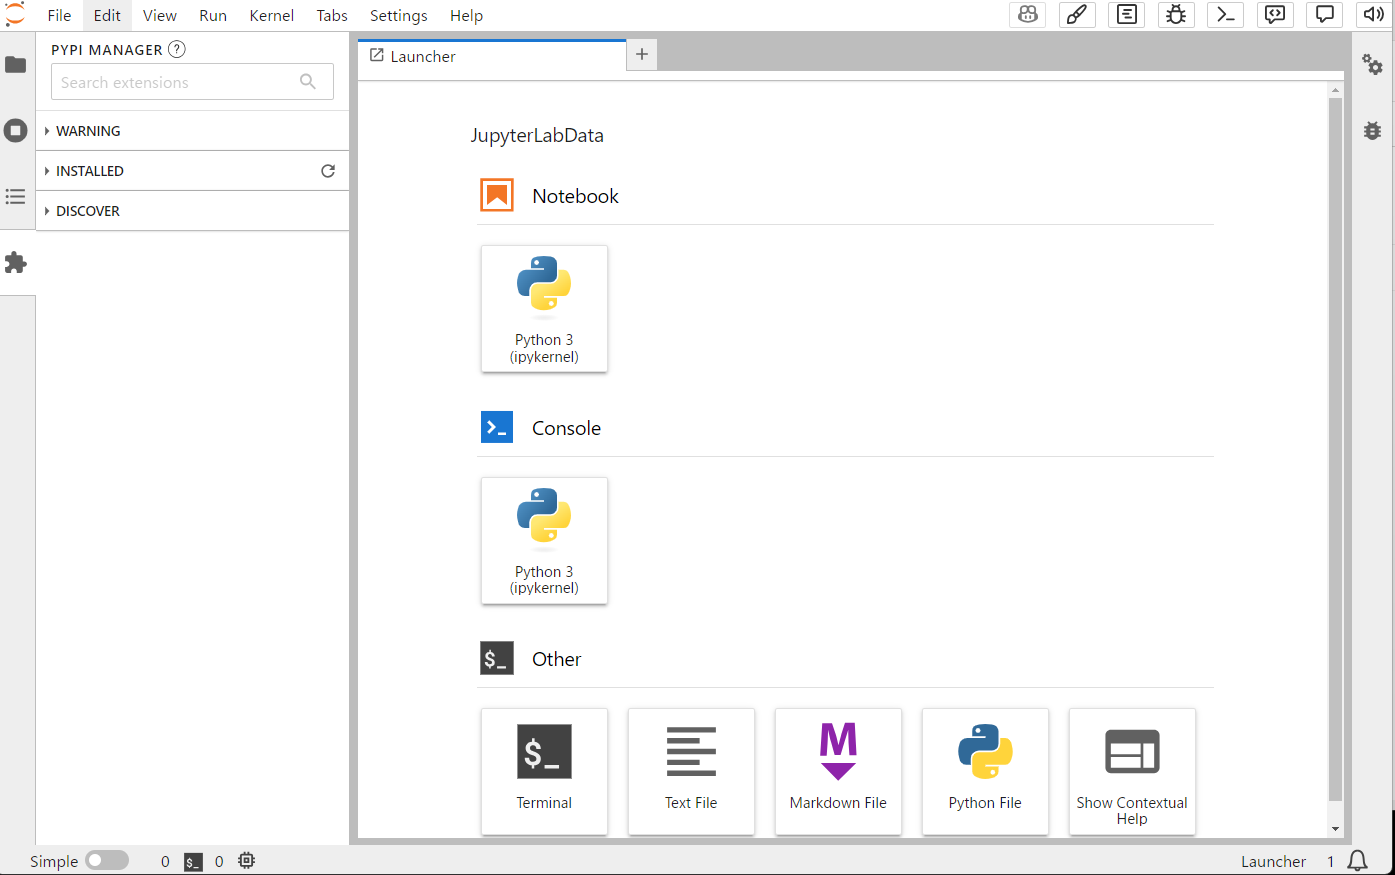Switch to the Launcher tab
Screen dimensions: 1395x875
[x=423, y=57]
